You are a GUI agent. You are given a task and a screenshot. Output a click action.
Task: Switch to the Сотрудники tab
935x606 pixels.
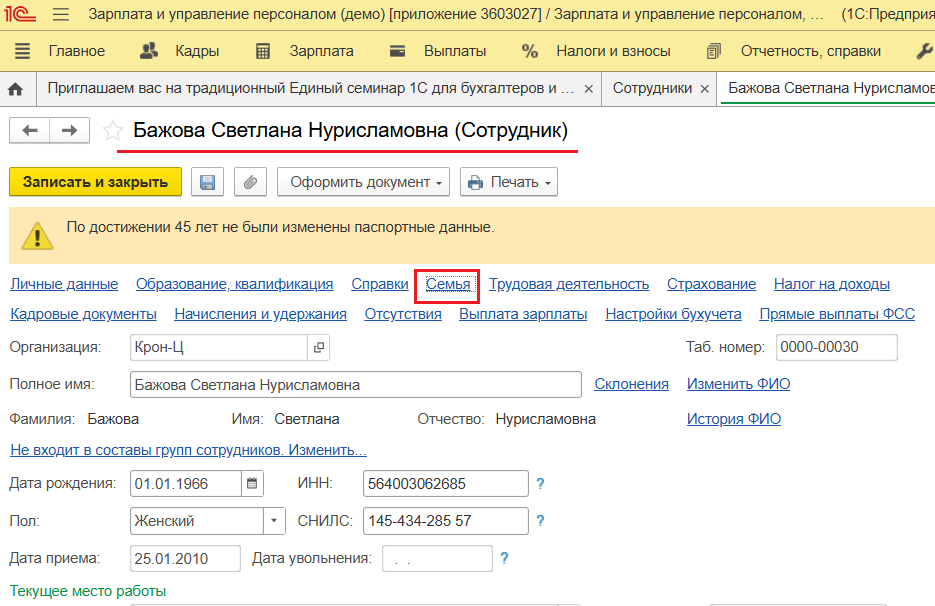pyautogui.click(x=652, y=88)
